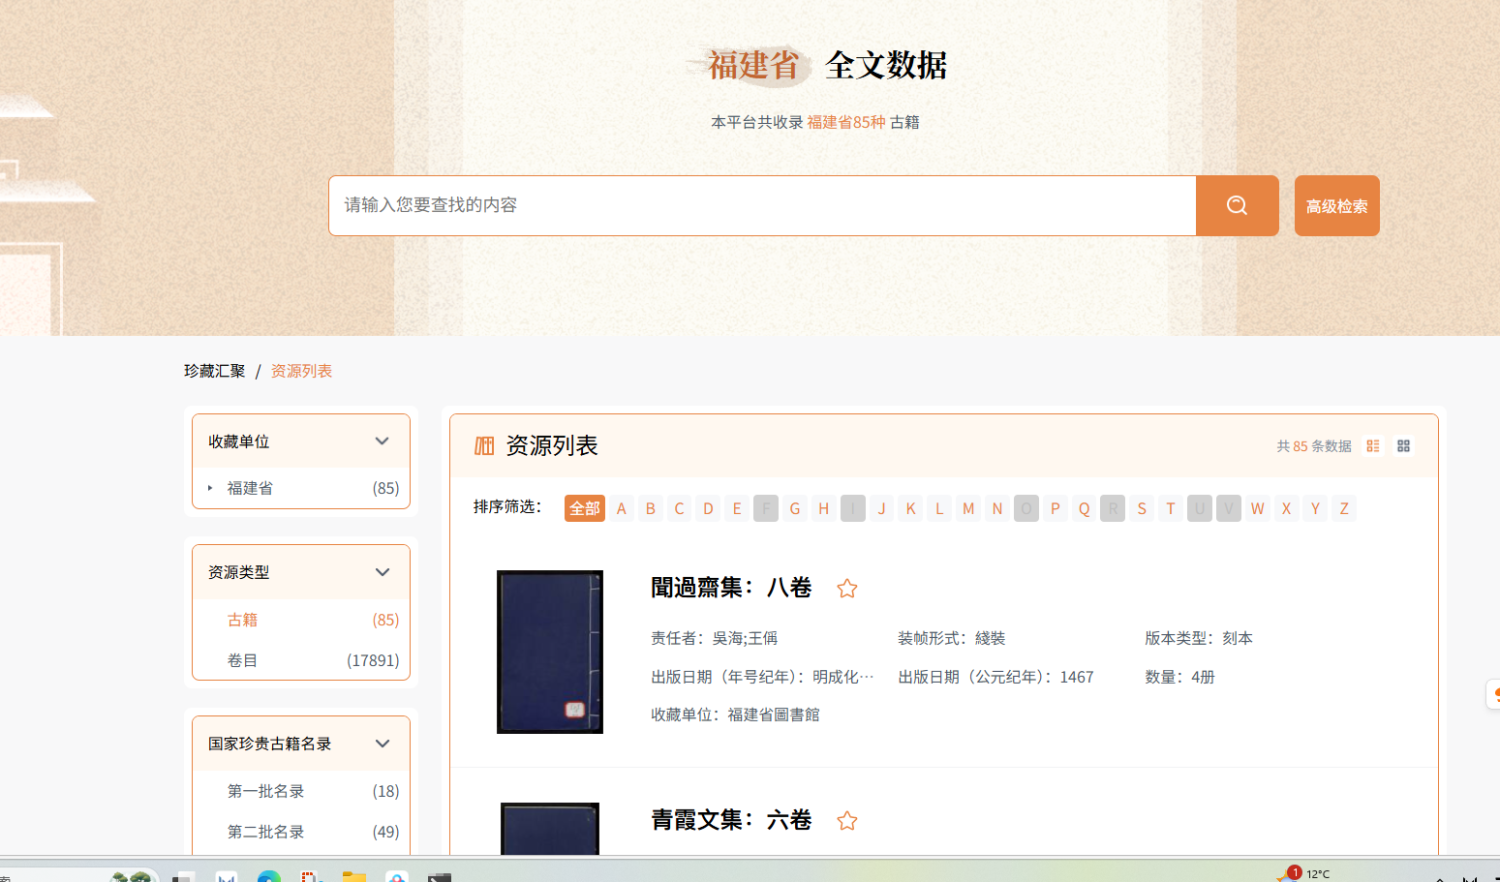Open advanced search (高级检索)
This screenshot has height=882, width=1500.
point(1337,206)
